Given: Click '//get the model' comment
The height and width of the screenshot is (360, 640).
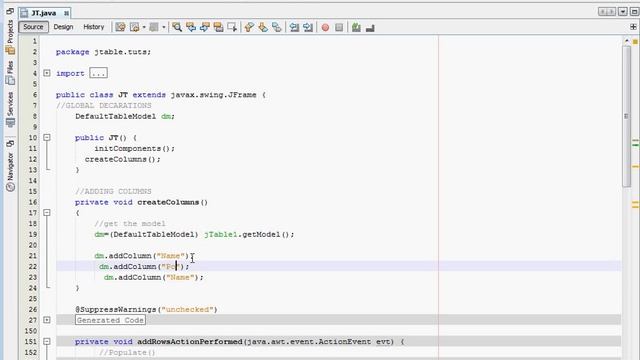Looking at the screenshot, I should [130, 224].
